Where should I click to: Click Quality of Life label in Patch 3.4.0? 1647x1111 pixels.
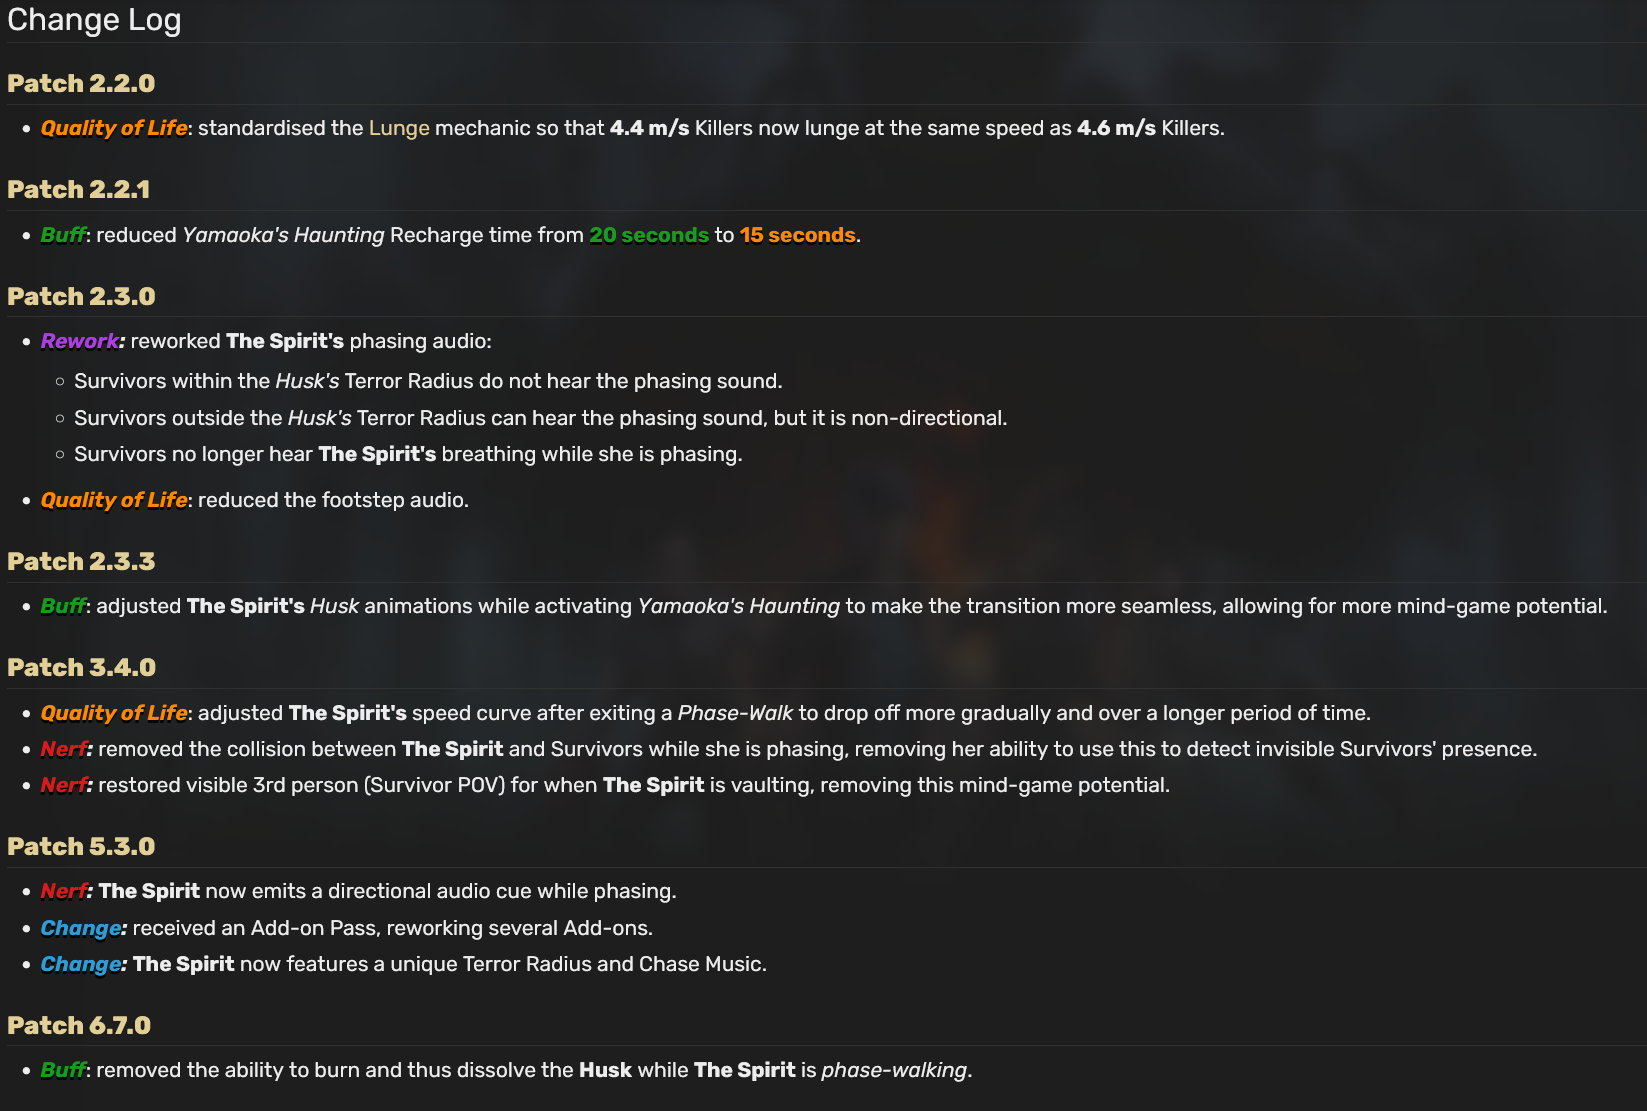(114, 713)
